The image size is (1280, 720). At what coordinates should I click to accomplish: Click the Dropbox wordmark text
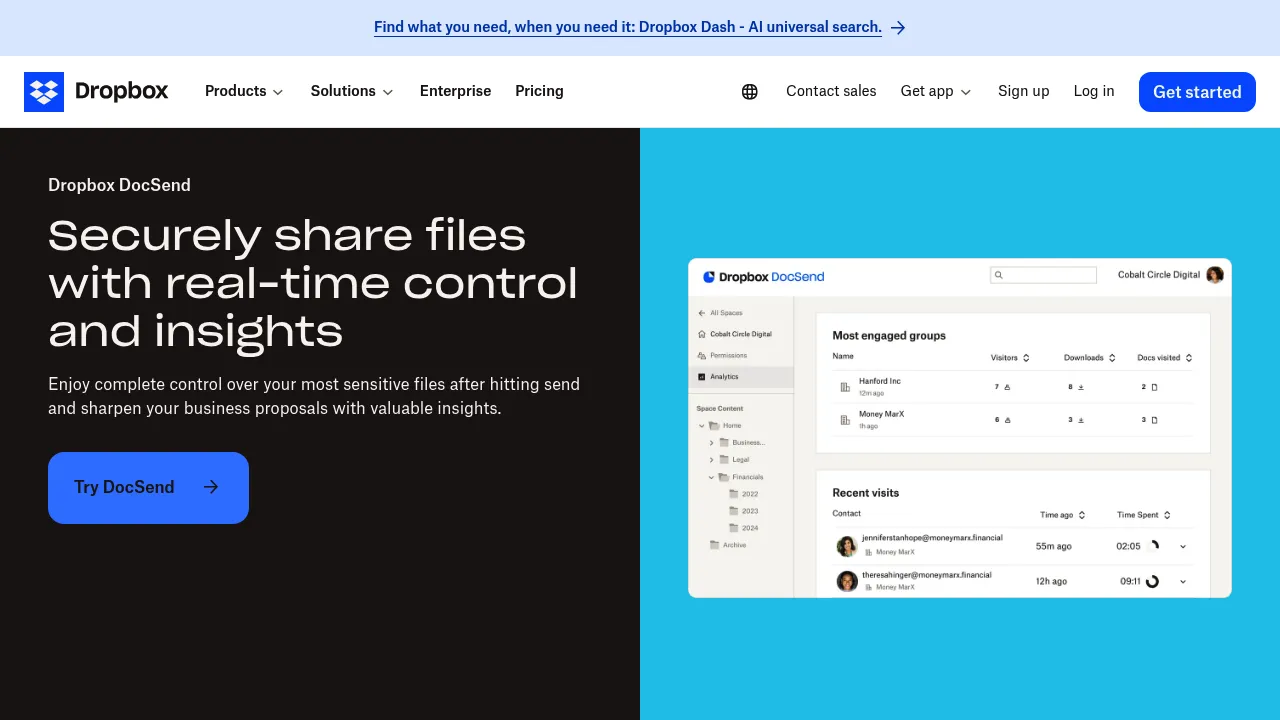point(122,91)
